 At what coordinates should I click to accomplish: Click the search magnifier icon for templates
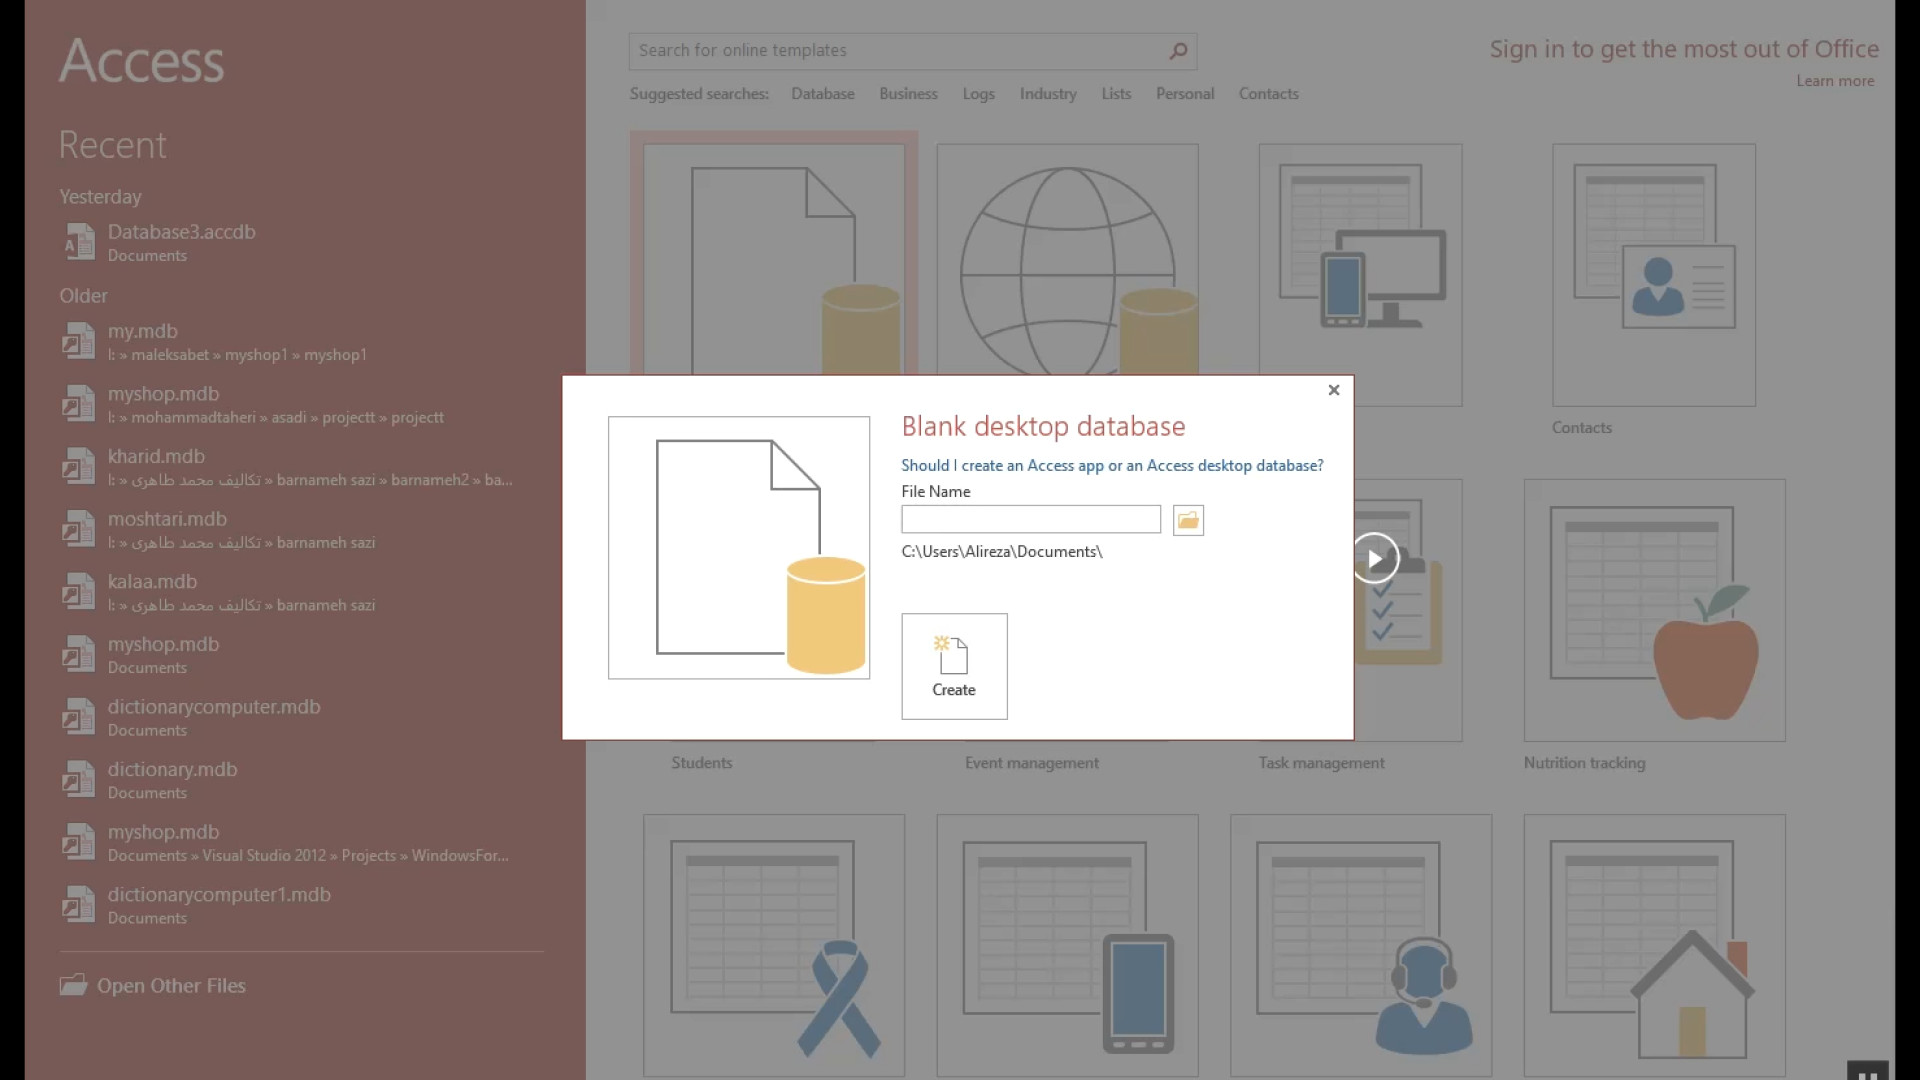coord(1179,51)
